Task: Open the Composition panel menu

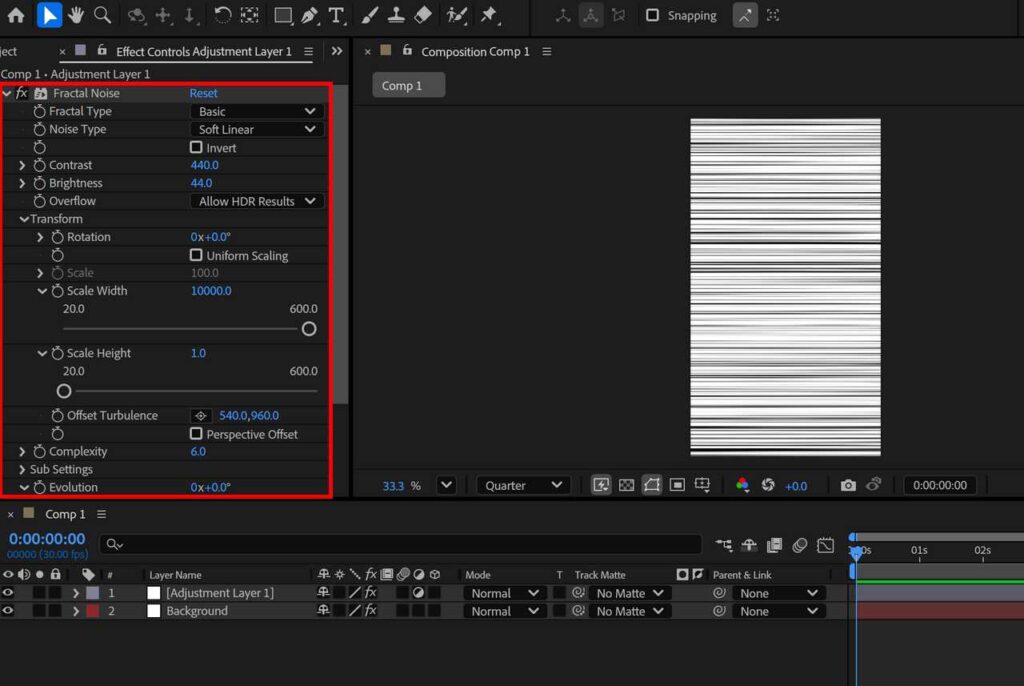Action: (x=547, y=52)
